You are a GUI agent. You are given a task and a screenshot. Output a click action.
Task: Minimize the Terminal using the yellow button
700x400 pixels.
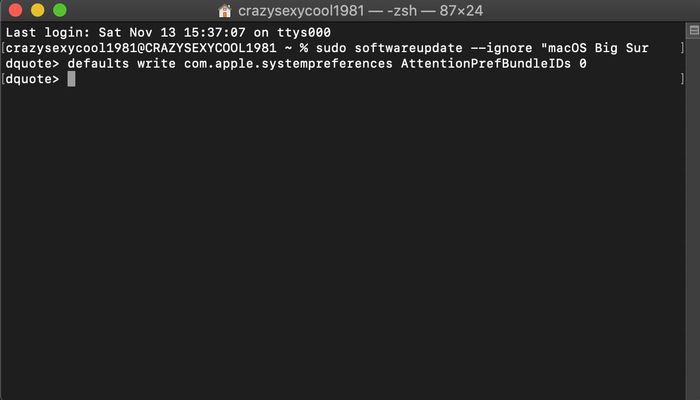[38, 10]
